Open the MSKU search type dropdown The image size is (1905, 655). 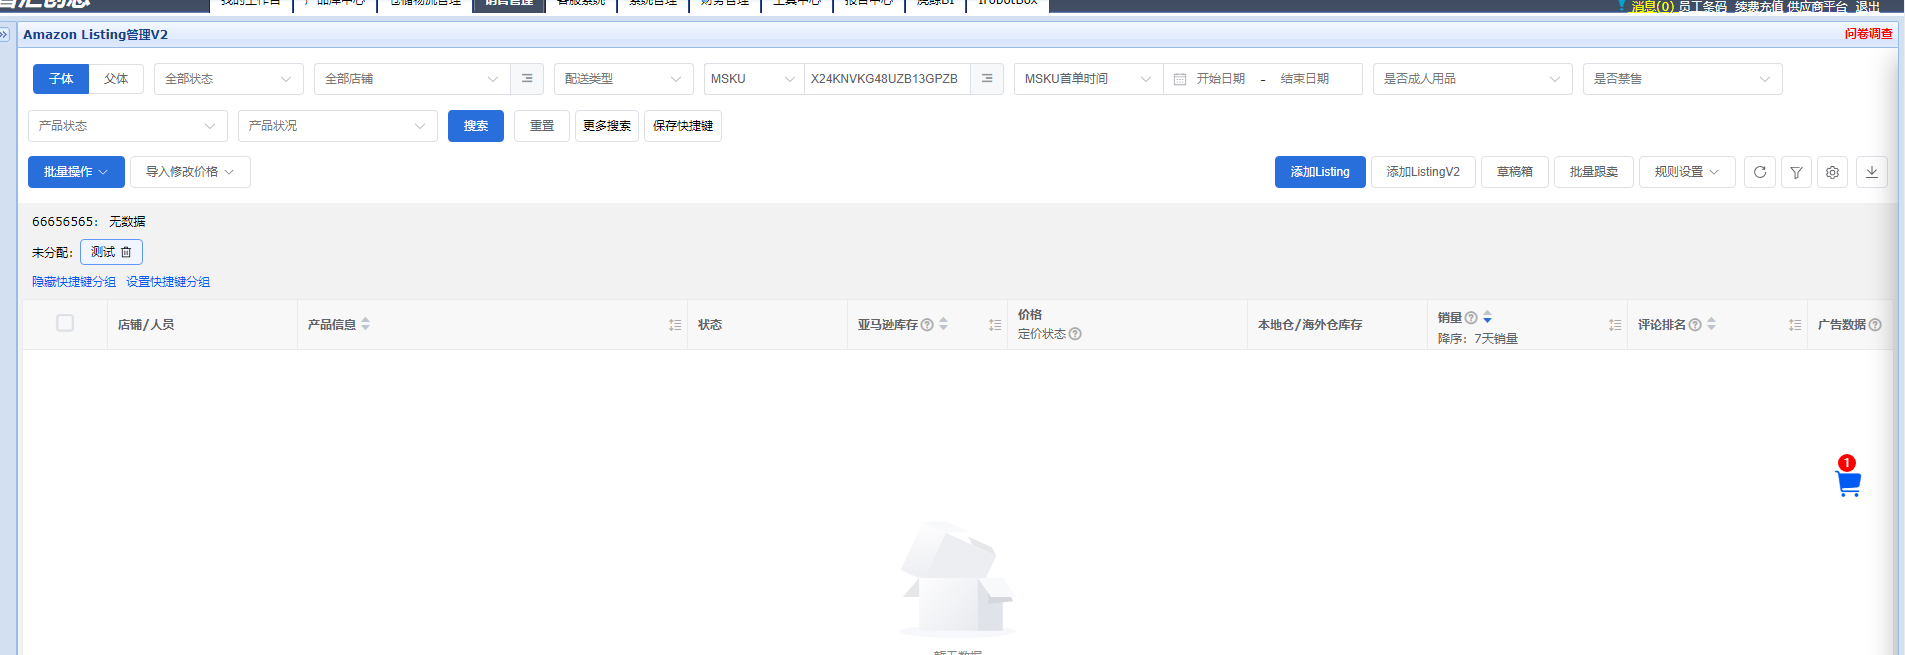pos(754,79)
